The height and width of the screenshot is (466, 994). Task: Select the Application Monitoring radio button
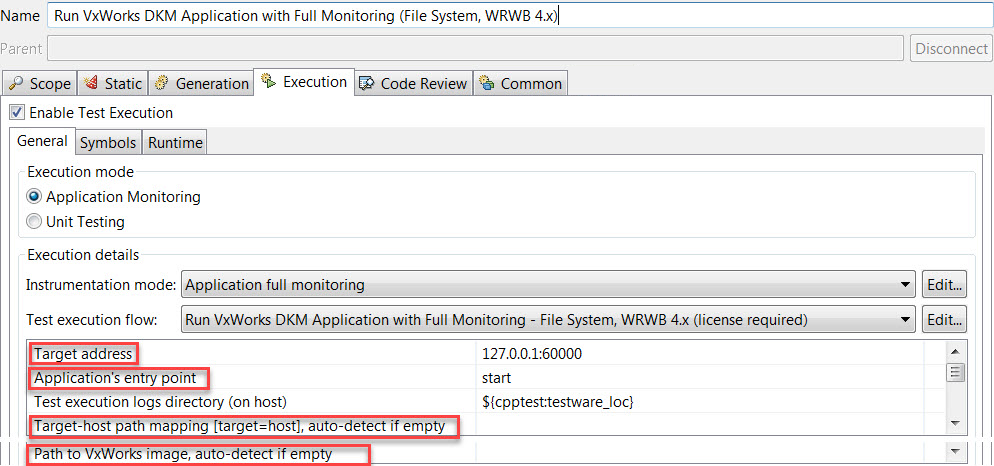tap(34, 197)
